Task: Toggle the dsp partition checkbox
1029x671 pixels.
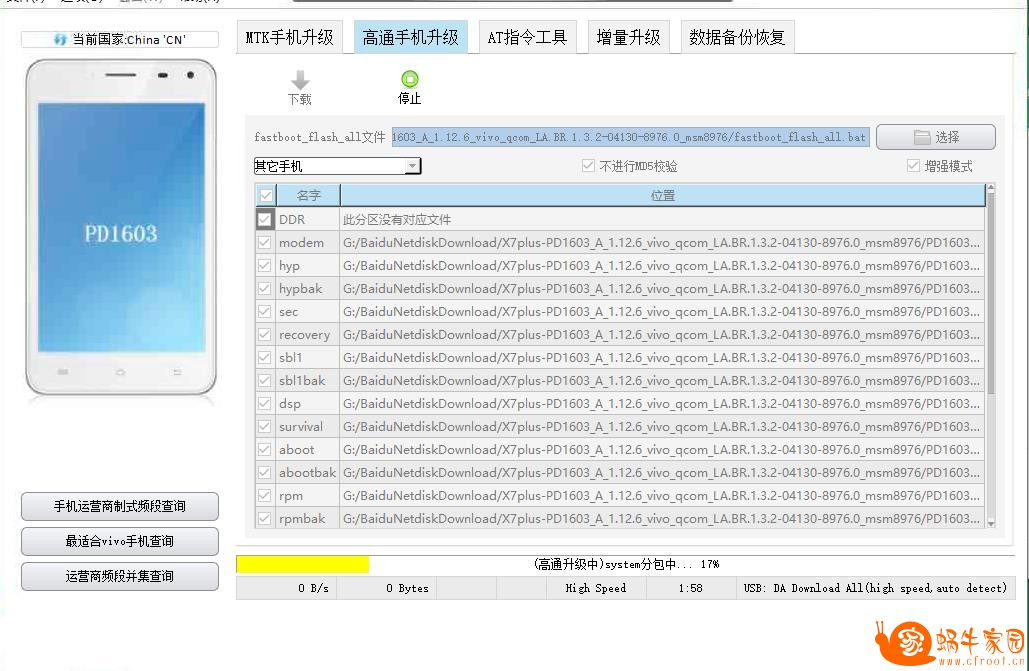Action: click(x=264, y=403)
